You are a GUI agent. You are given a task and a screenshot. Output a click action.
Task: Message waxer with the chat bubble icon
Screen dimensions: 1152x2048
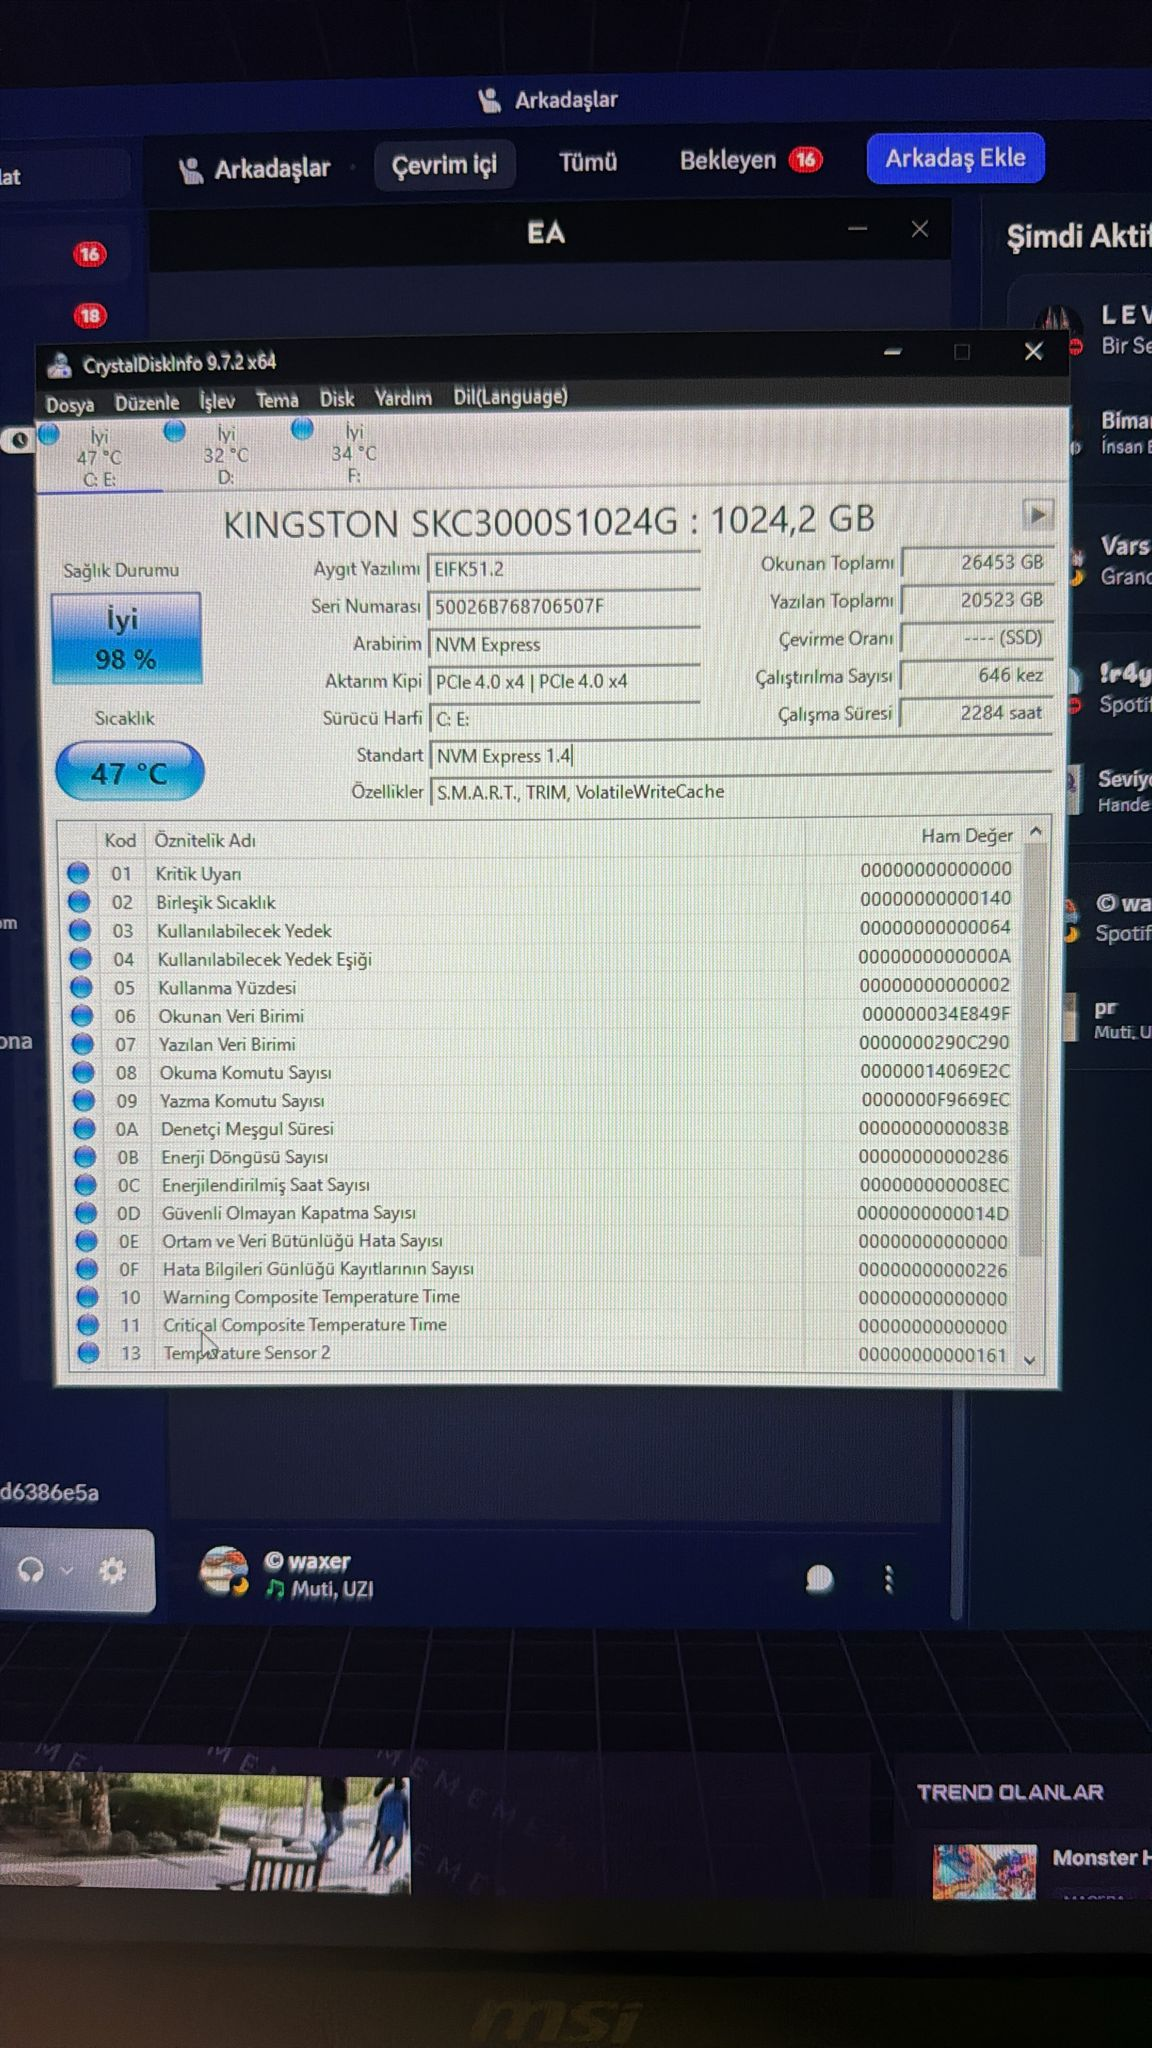(x=819, y=1578)
